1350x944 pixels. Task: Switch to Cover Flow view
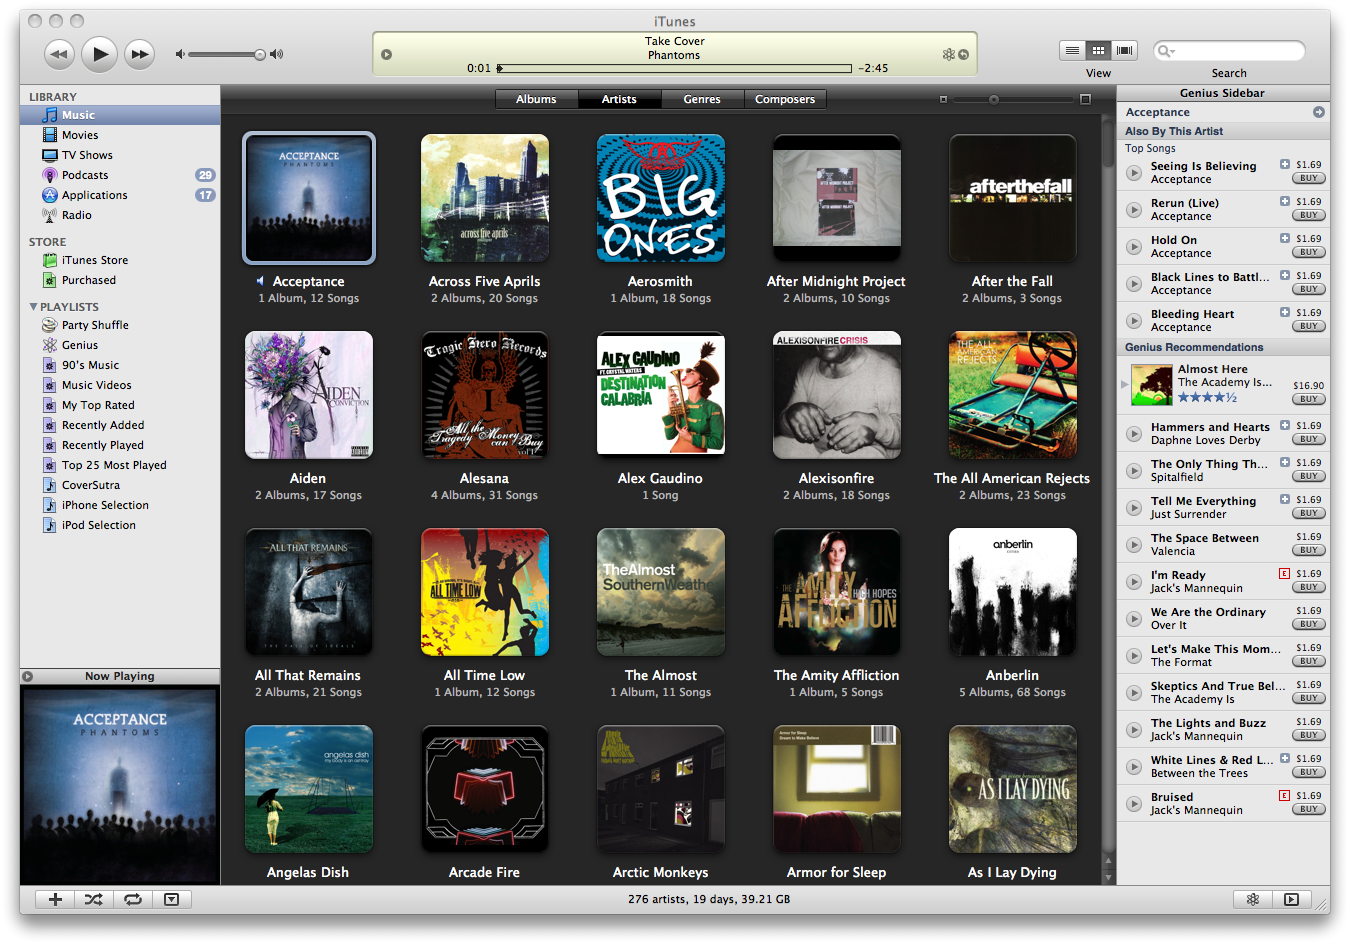(x=1124, y=50)
